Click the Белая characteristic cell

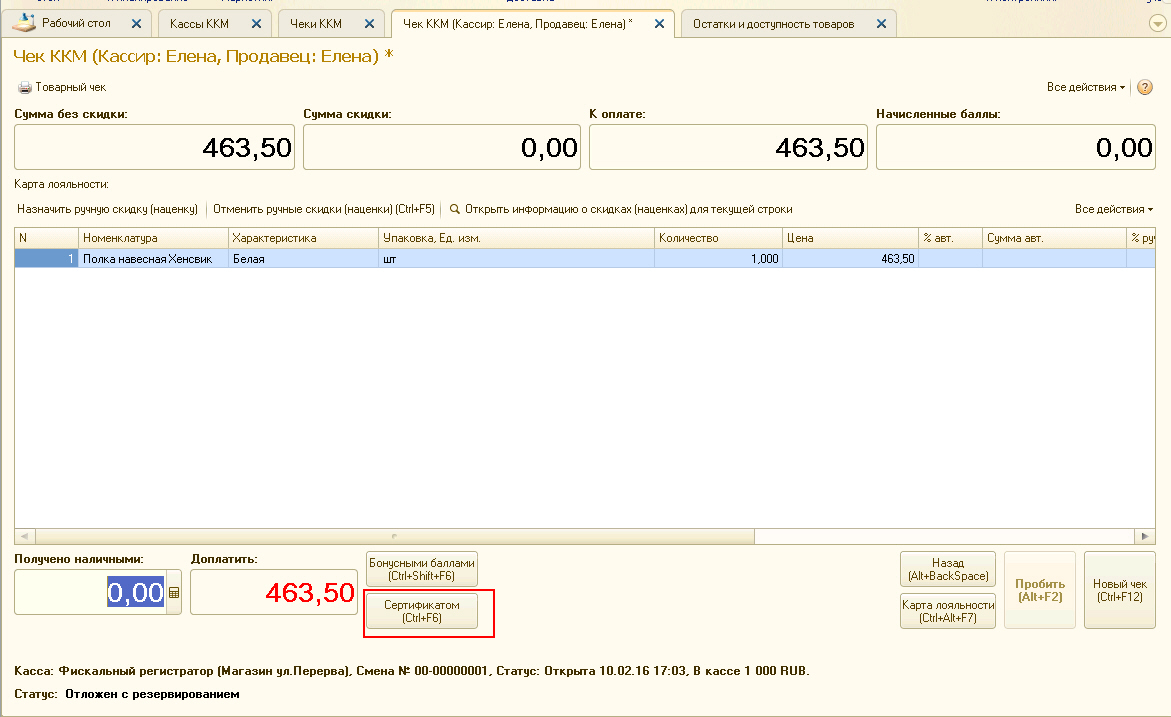[x=303, y=258]
